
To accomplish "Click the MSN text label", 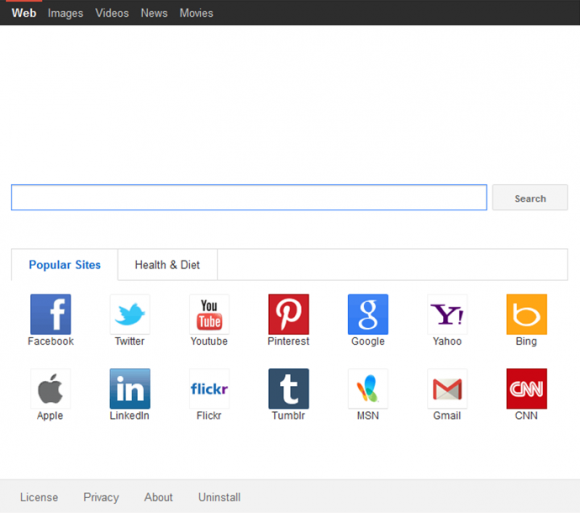I will pyautogui.click(x=368, y=415).
